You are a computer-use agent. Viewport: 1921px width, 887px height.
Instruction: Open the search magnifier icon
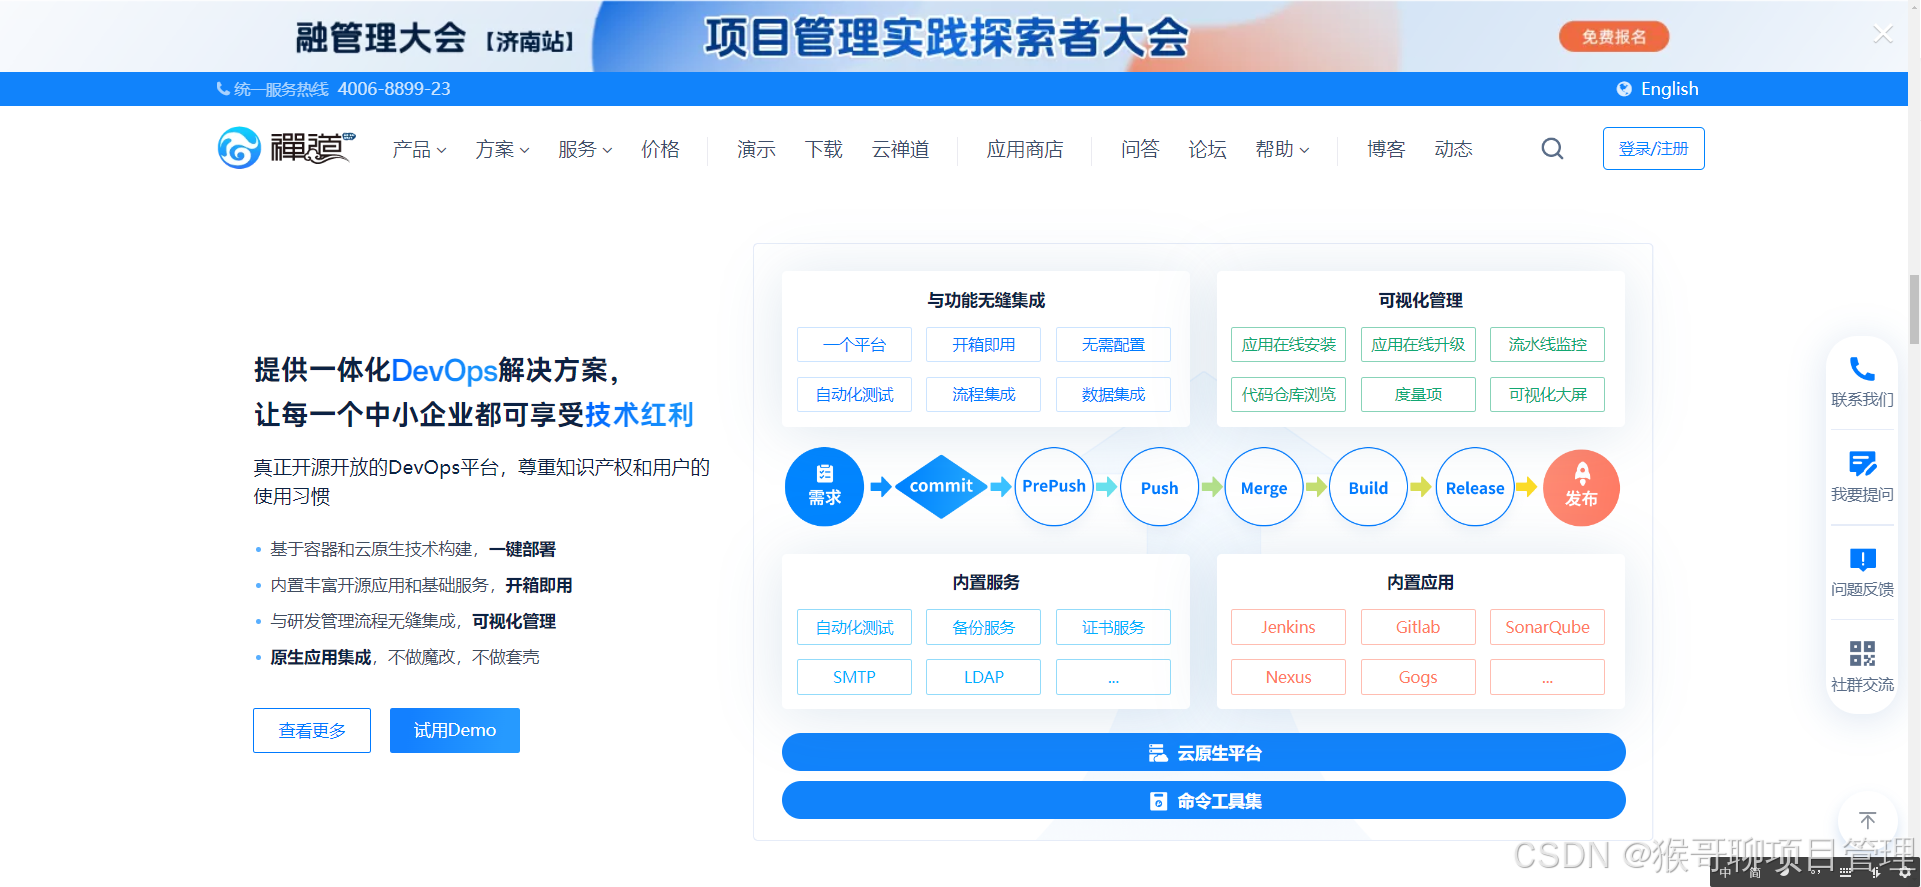point(1552,149)
